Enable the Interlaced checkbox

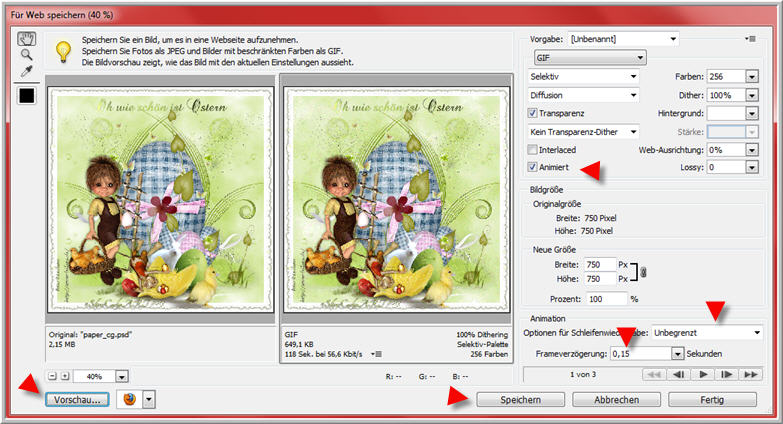[533, 149]
